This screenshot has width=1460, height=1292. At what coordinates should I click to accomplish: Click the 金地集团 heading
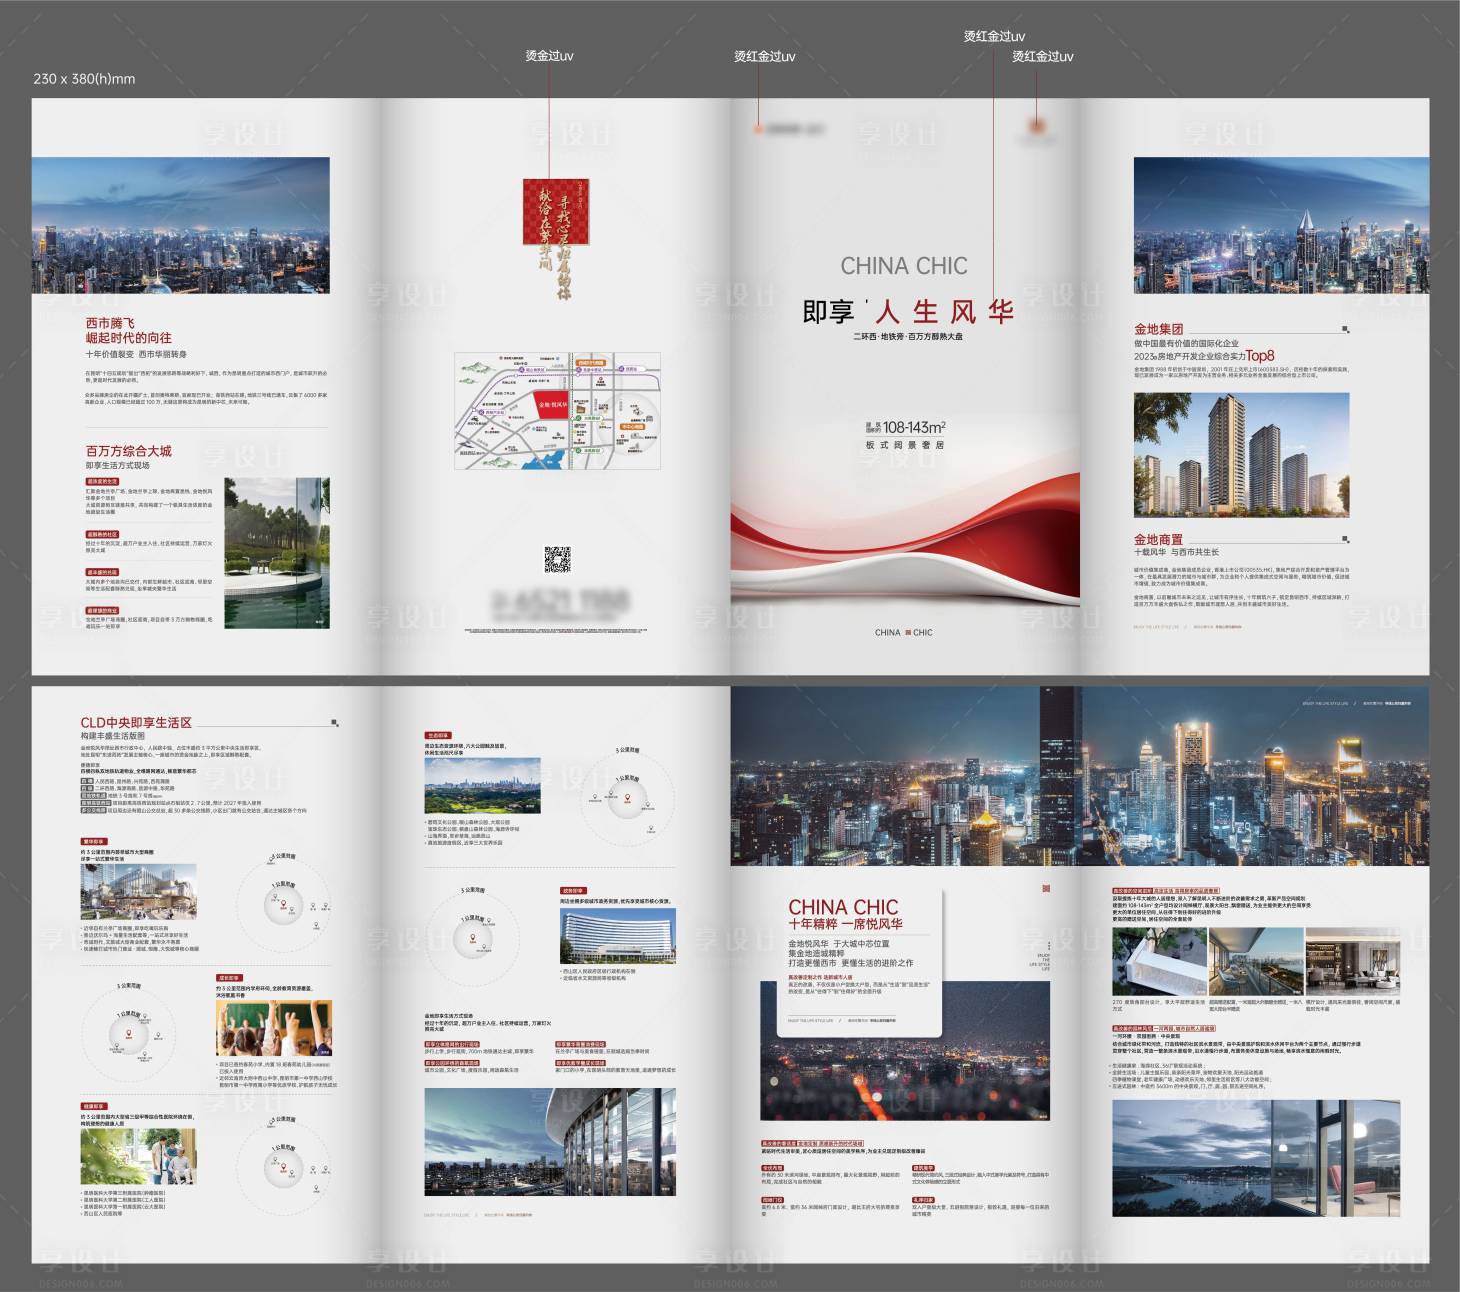pos(1158,329)
